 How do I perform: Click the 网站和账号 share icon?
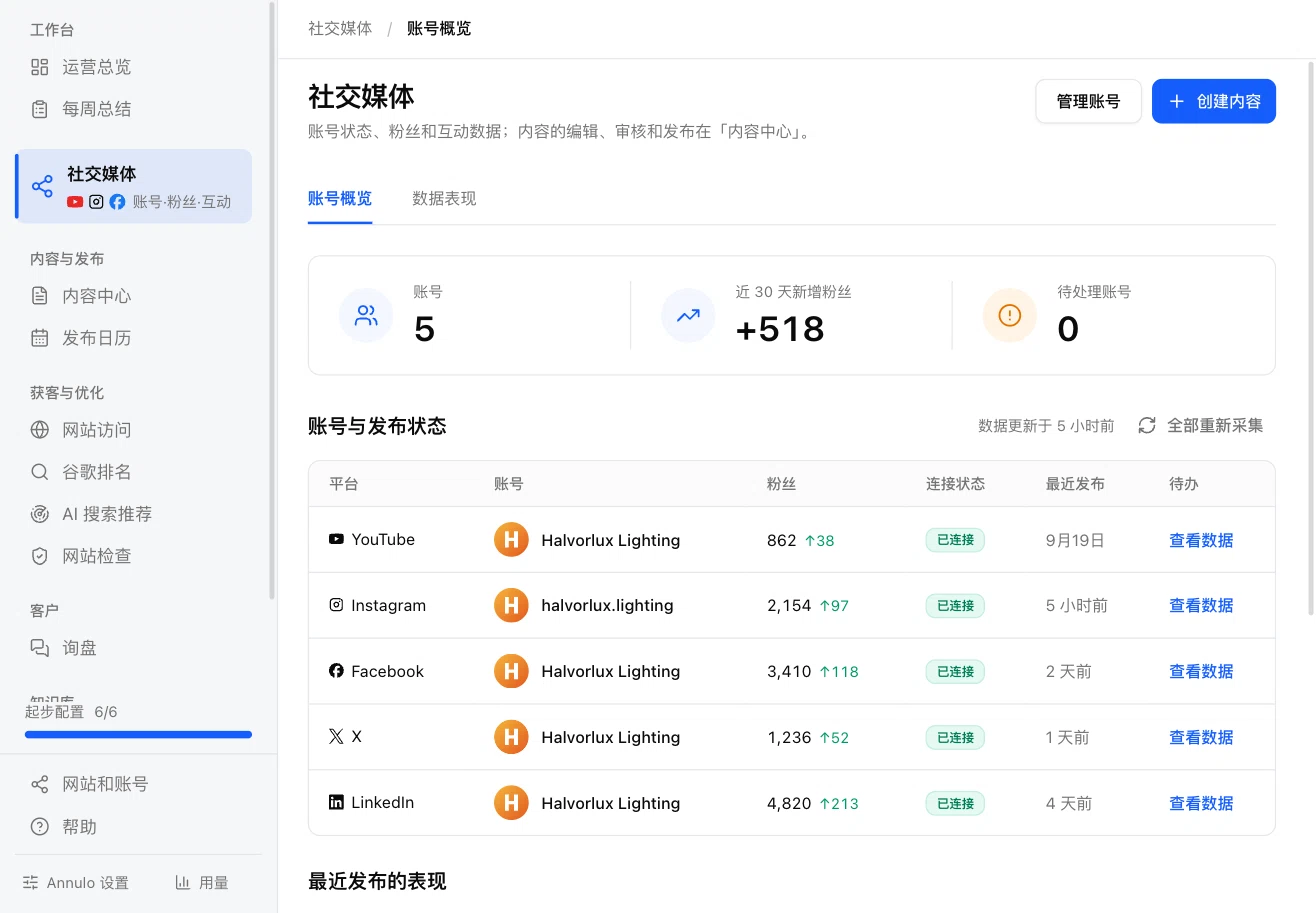pyautogui.click(x=40, y=784)
